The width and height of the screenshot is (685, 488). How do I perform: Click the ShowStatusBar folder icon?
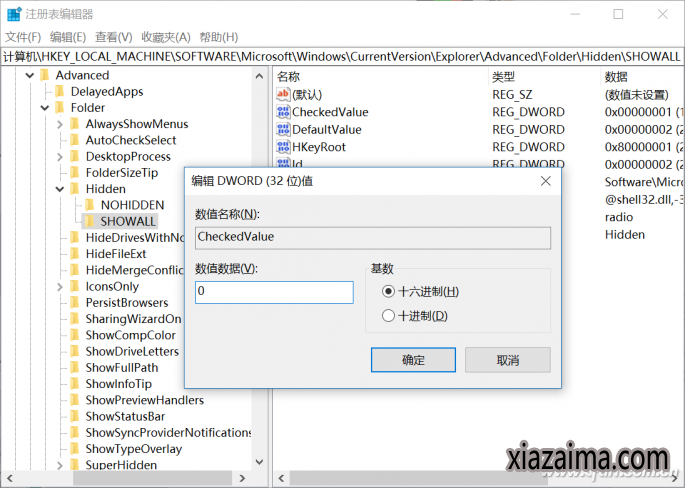pyautogui.click(x=75, y=416)
